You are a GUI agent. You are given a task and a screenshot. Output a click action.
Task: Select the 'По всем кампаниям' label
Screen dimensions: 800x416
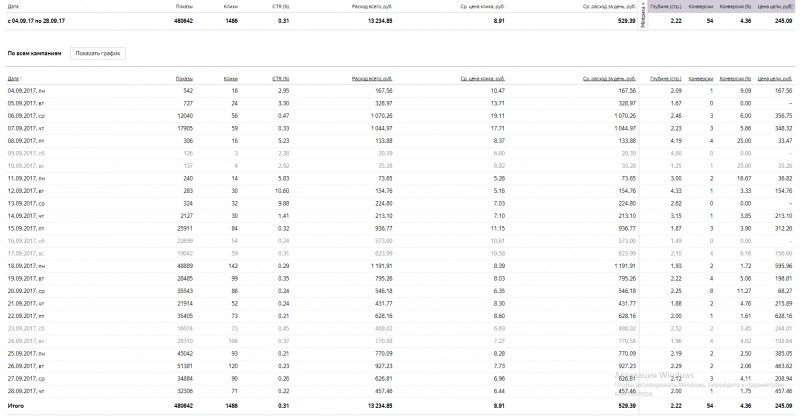(x=34, y=53)
